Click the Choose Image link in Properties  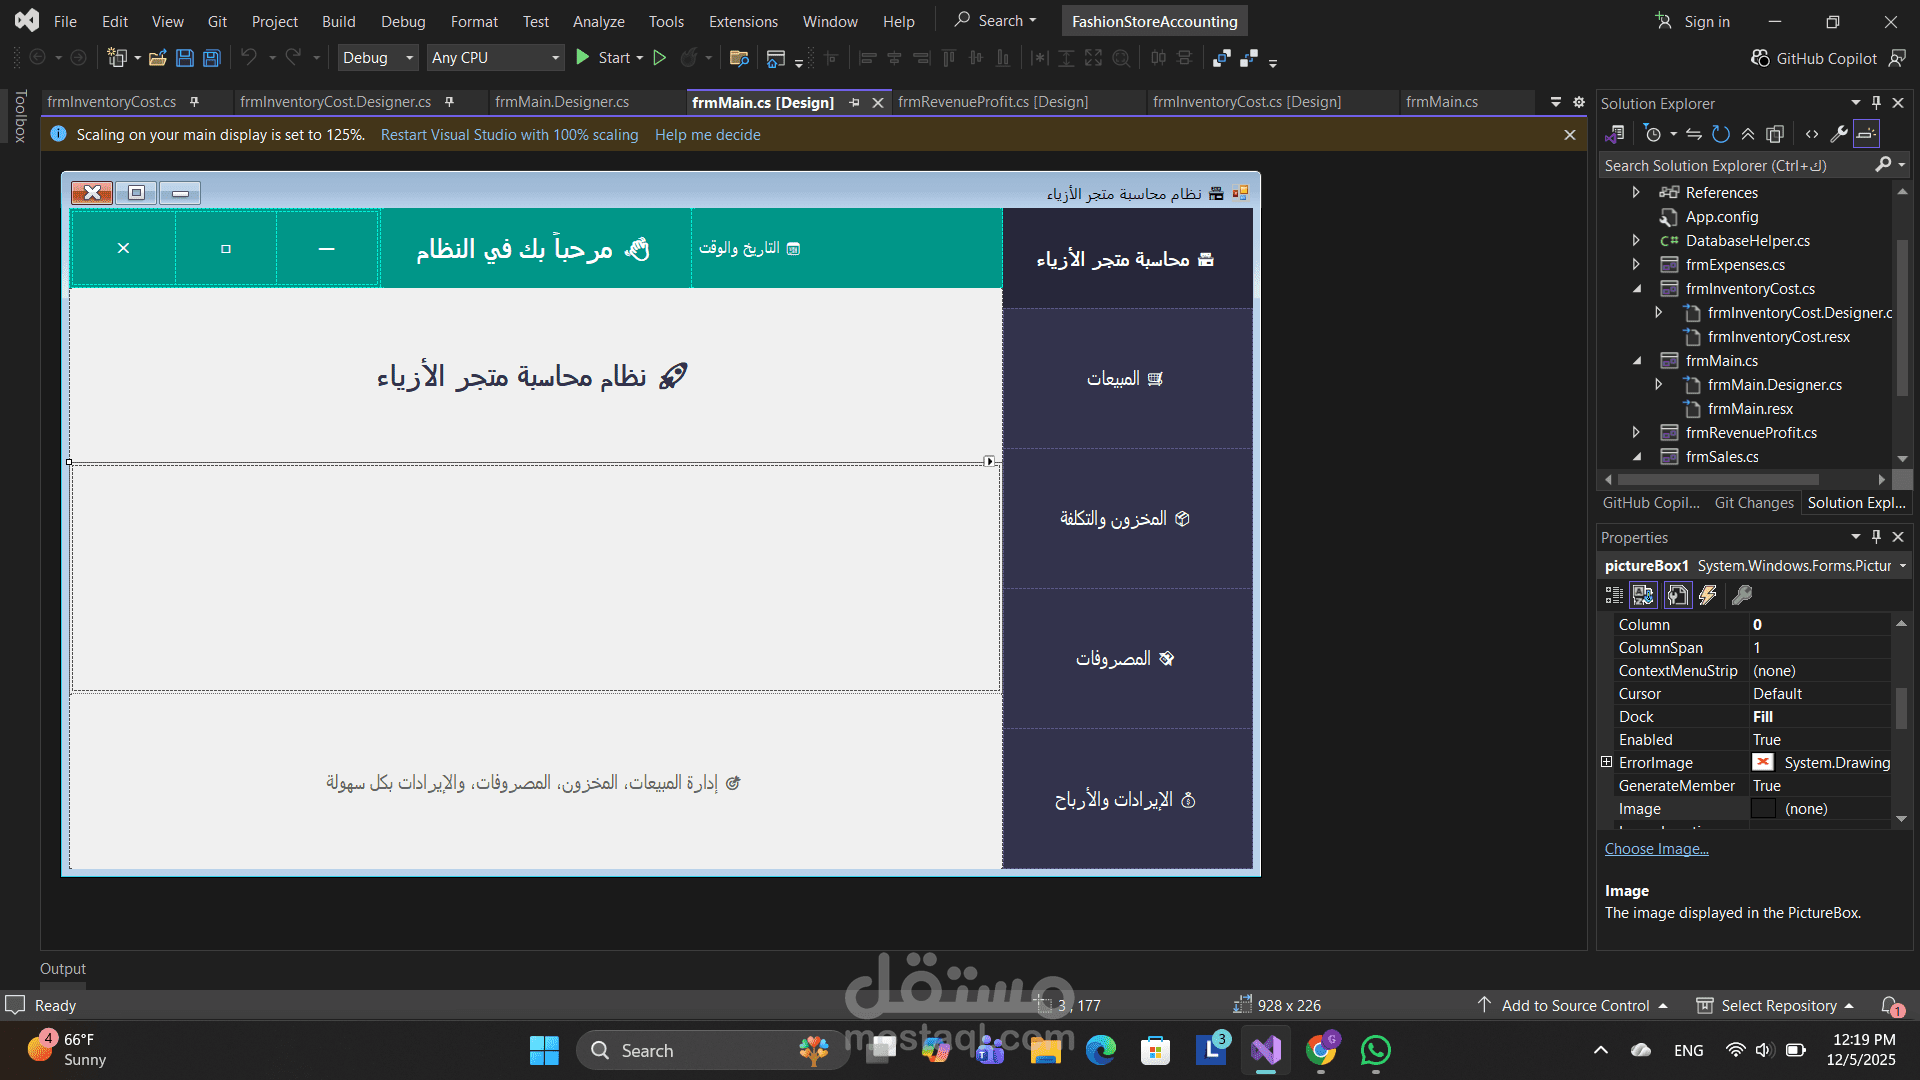click(1656, 848)
